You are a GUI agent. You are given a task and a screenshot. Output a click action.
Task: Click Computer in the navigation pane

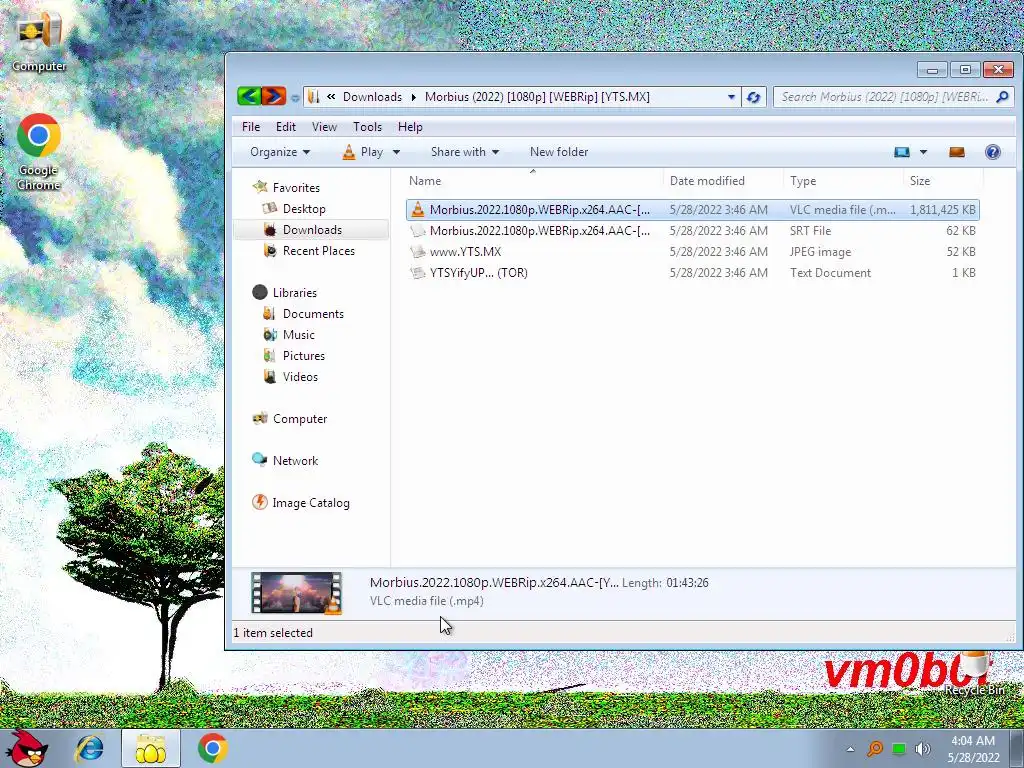(300, 419)
